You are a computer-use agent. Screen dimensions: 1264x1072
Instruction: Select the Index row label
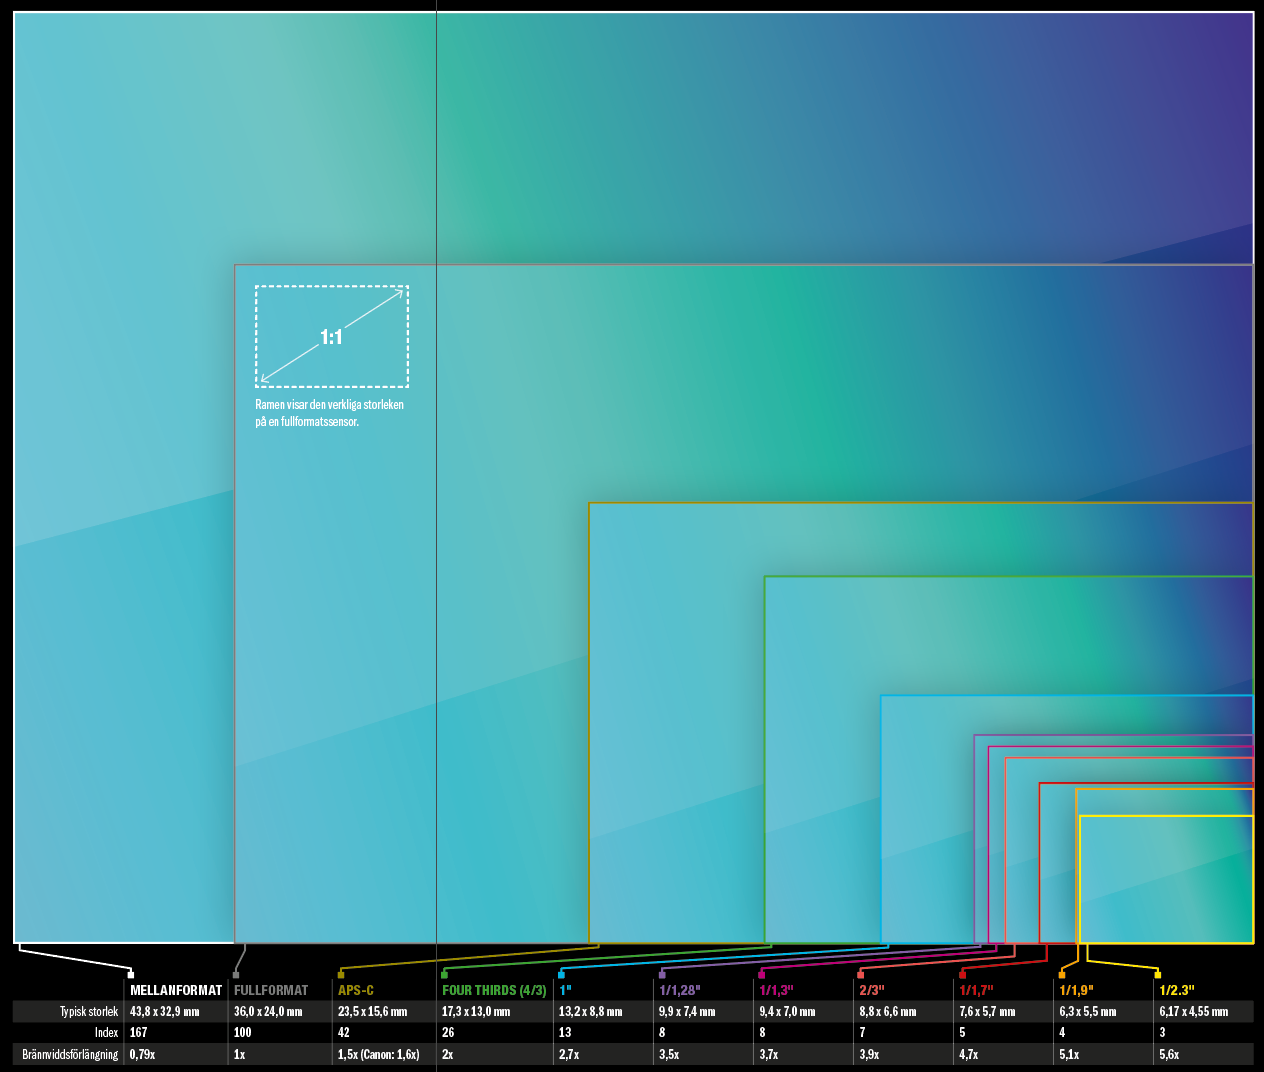coord(106,1033)
